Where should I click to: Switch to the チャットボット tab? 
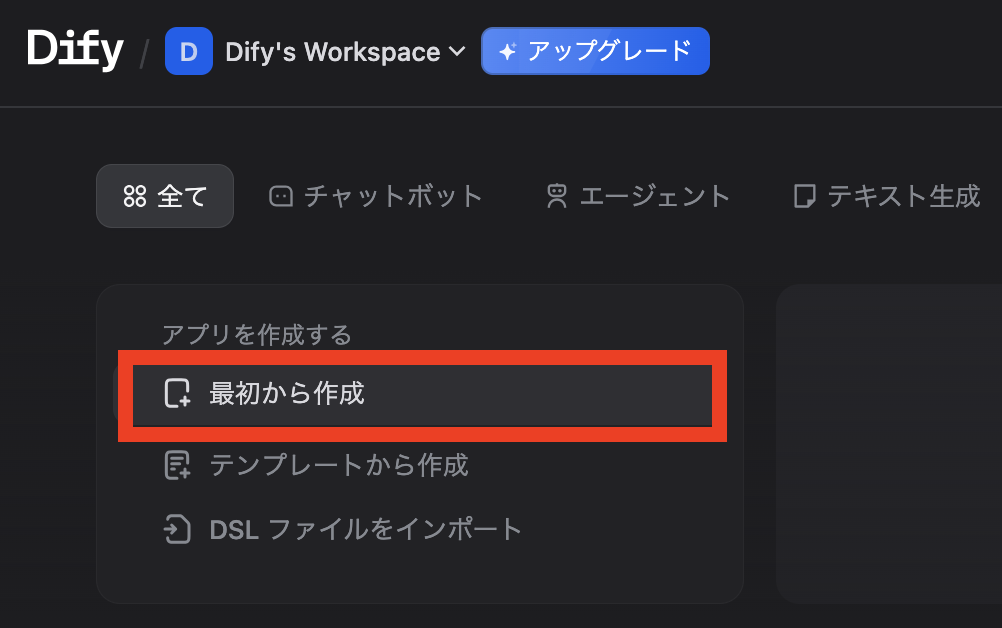coord(375,196)
